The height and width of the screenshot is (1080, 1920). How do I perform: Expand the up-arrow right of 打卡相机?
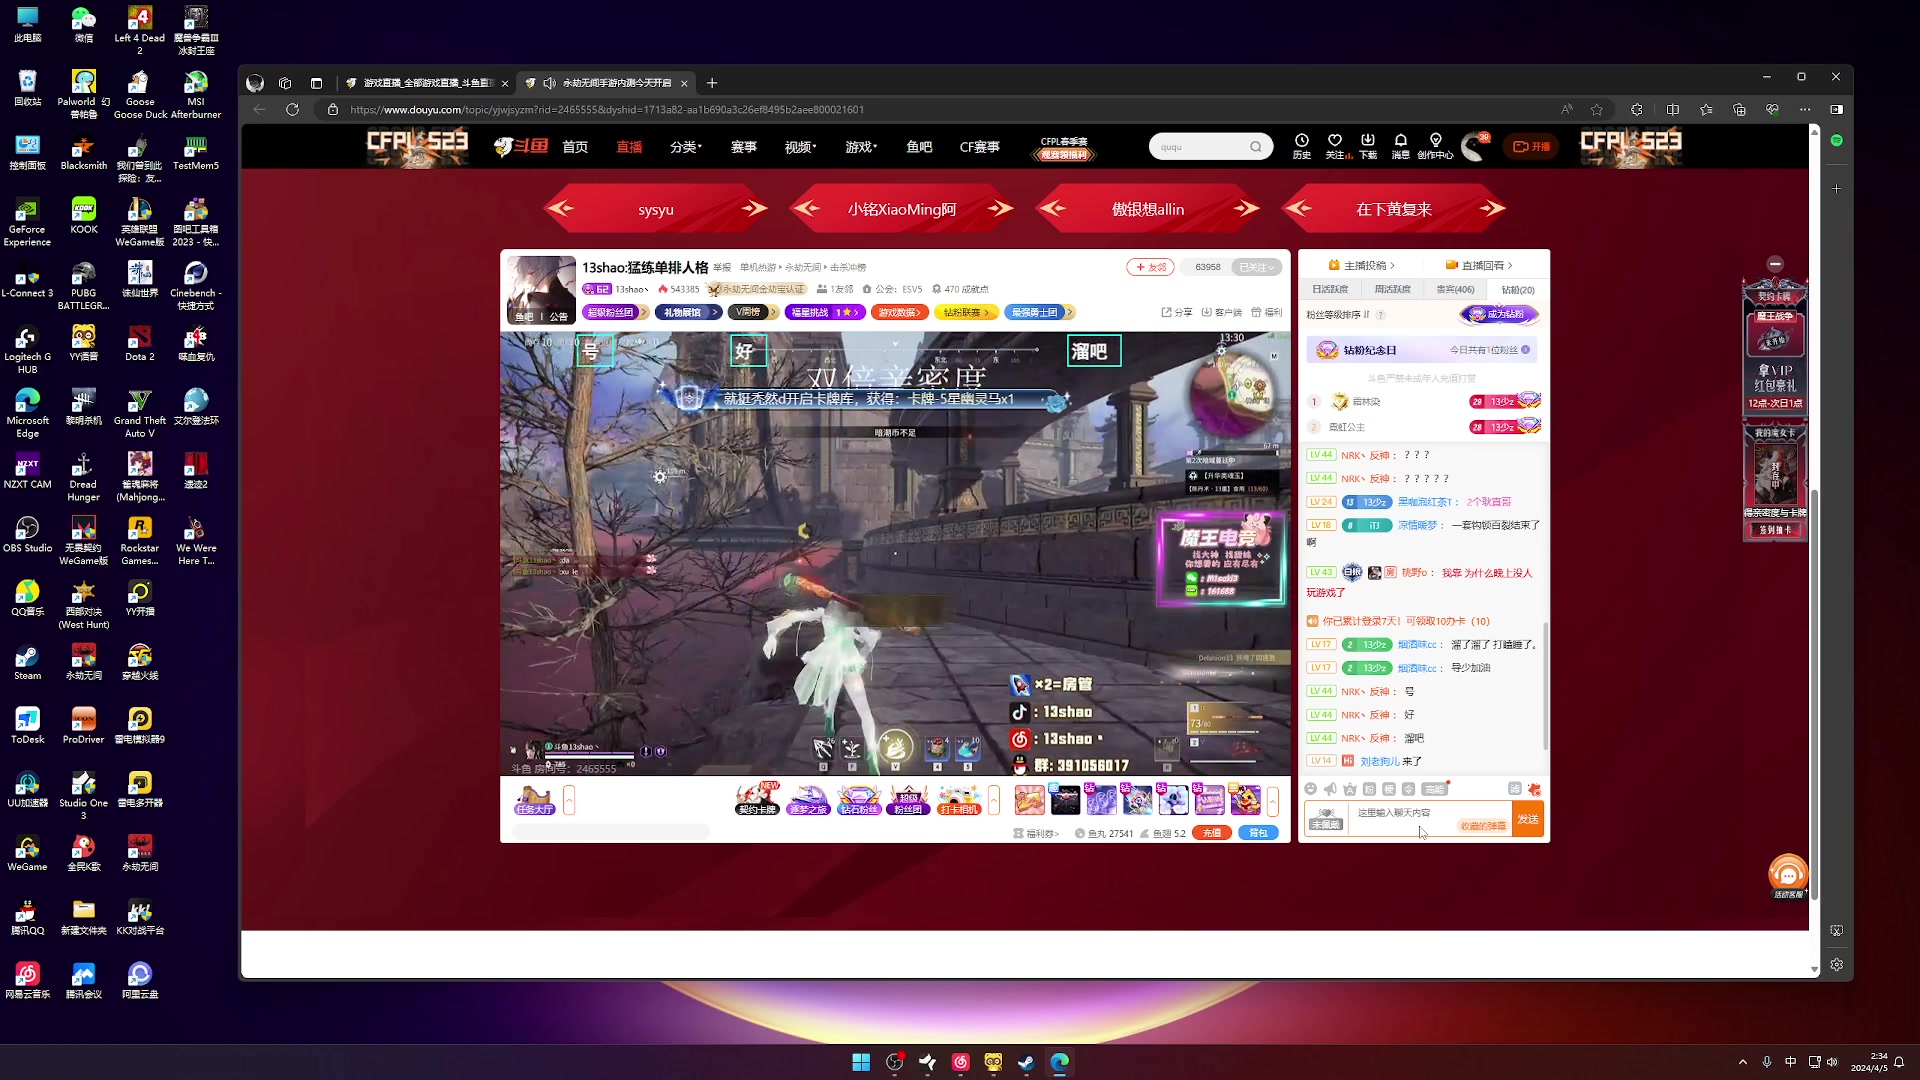pyautogui.click(x=994, y=800)
